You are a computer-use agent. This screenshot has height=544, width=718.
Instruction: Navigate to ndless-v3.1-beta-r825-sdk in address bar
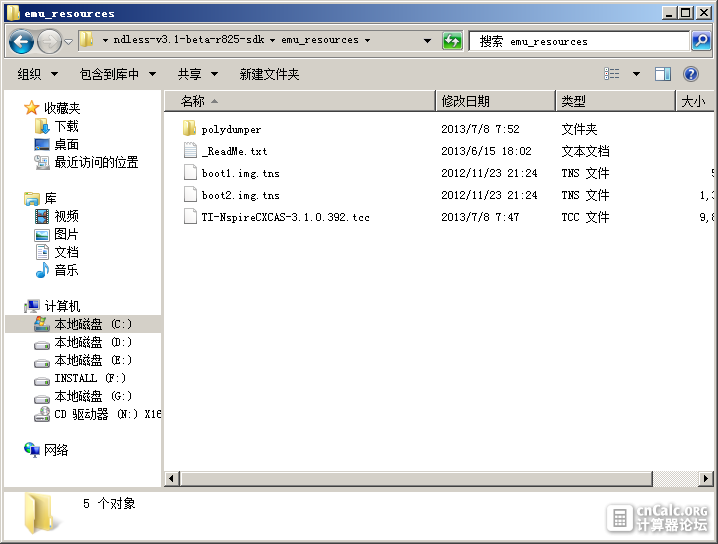pyautogui.click(x=189, y=40)
